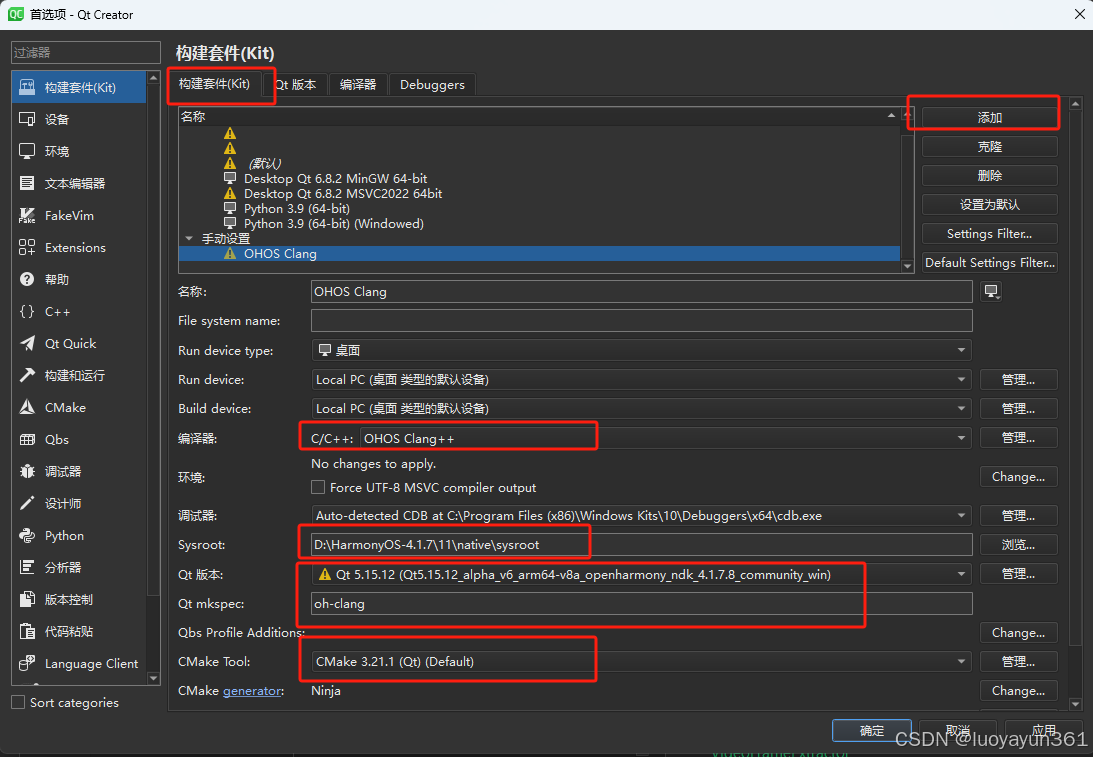Viewport: 1093px width, 757px height.
Task: Open the 构建和运行 hammer icon
Action: (27, 375)
